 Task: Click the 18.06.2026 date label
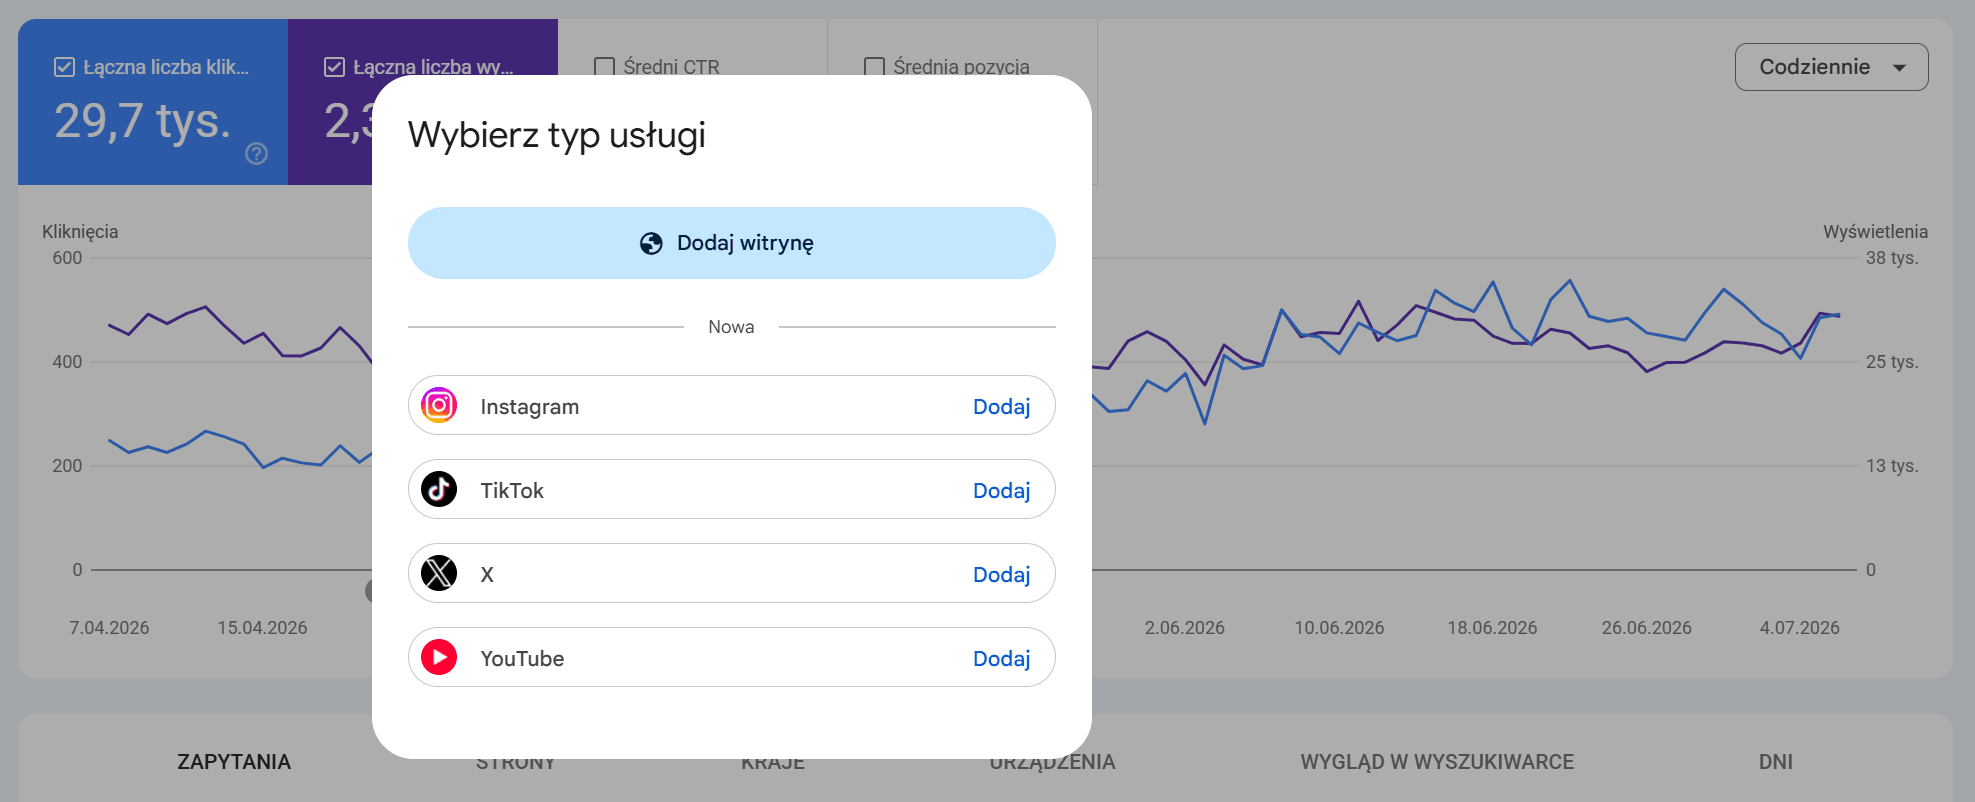coord(1492,627)
